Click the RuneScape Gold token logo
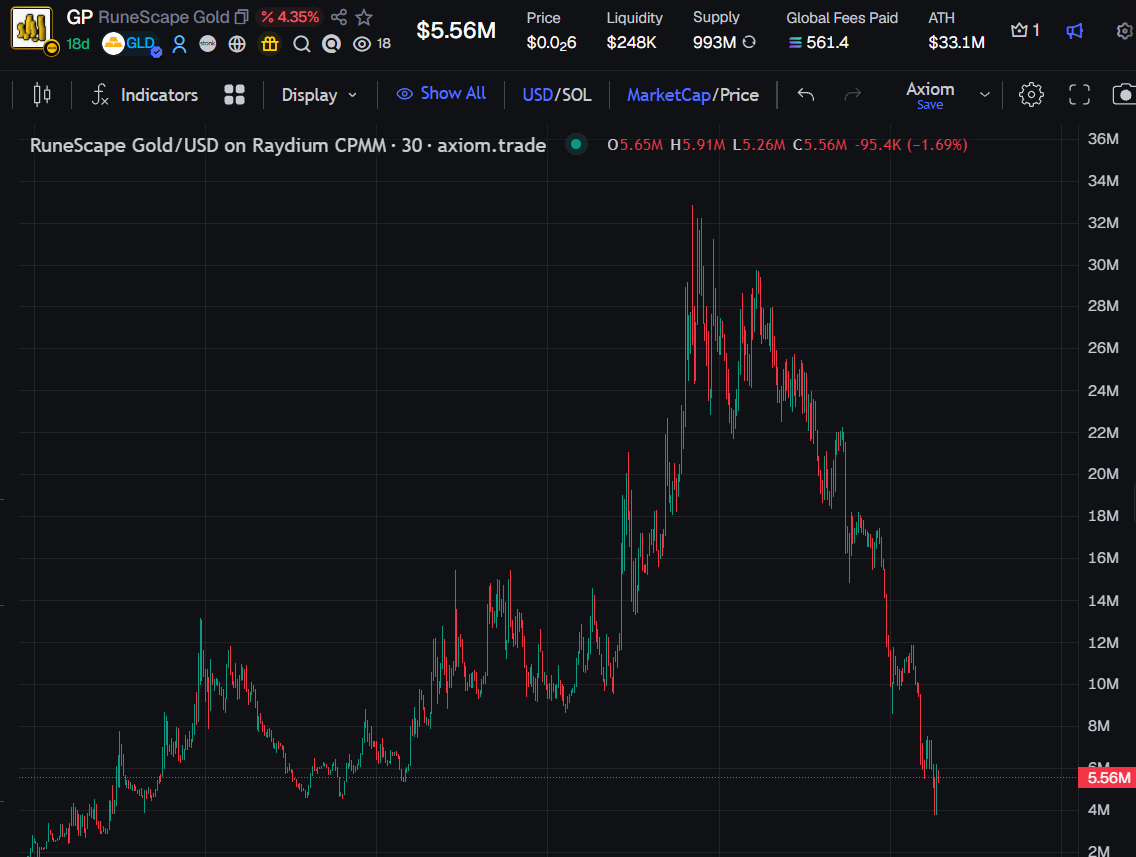Screen dimensions: 1136x857 coord(31,28)
